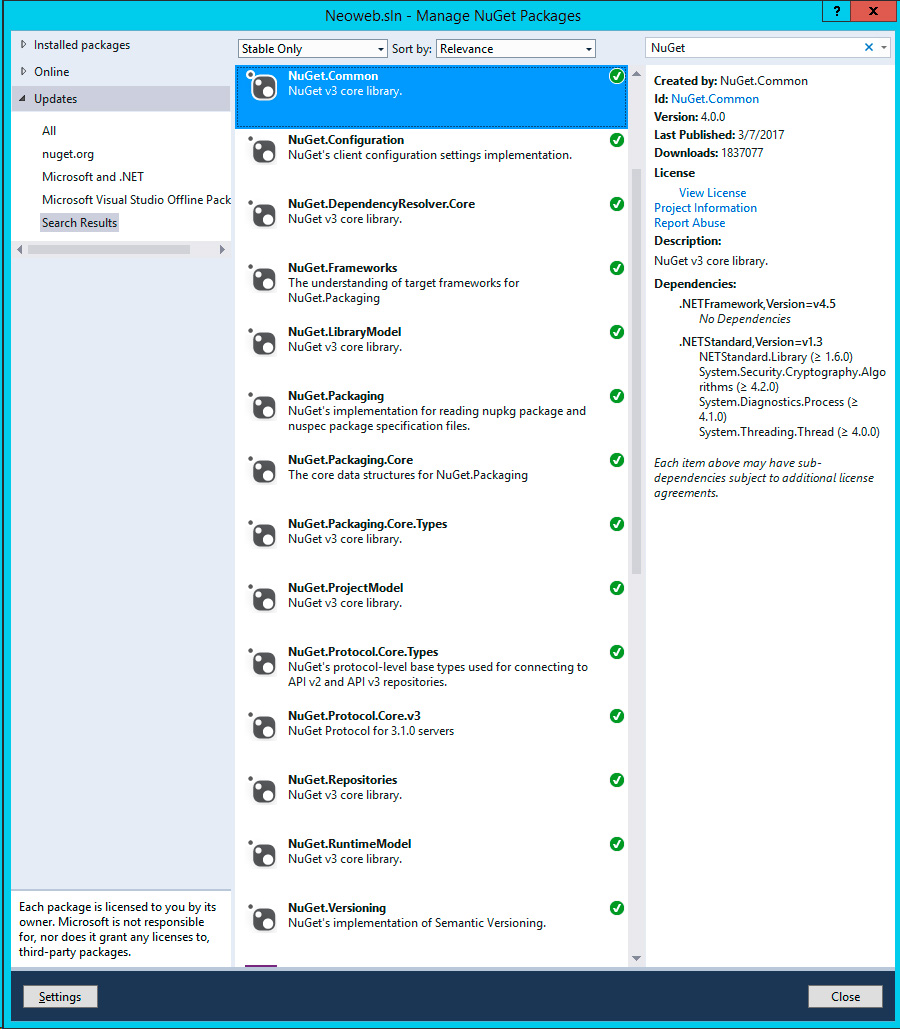Click the NuGet.Configuration package icon
The height and width of the screenshot is (1029, 900).
click(263, 151)
